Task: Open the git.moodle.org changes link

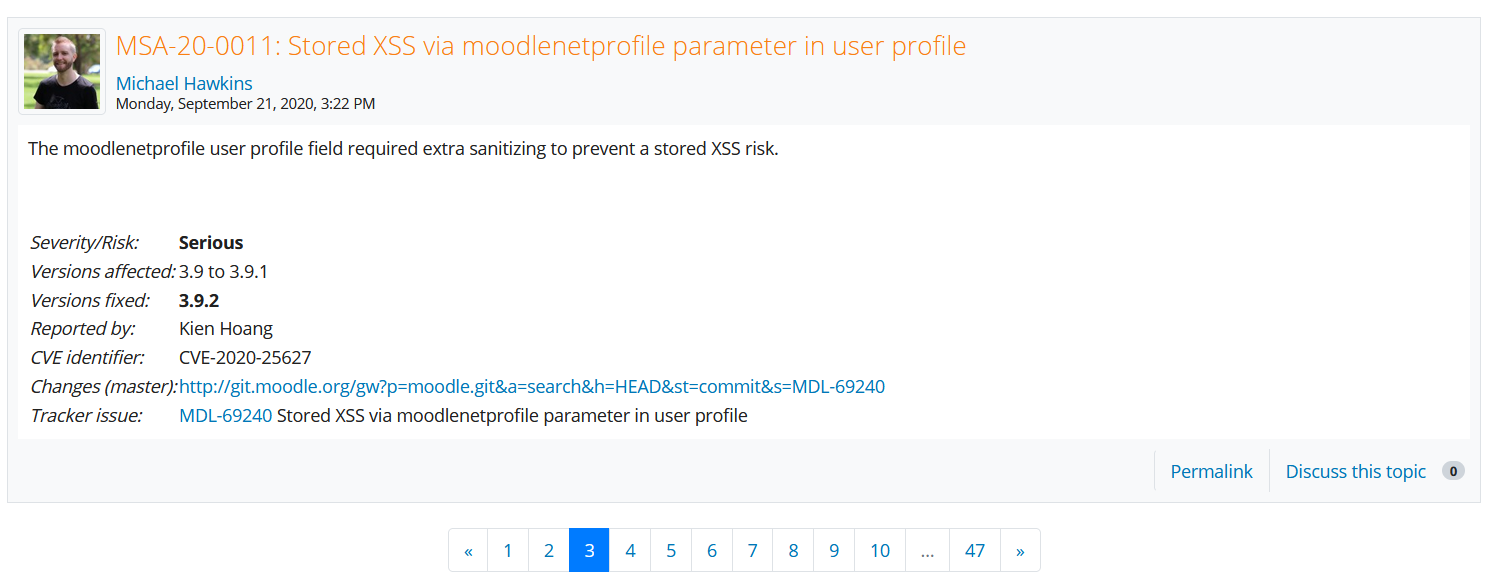Action: [x=531, y=386]
